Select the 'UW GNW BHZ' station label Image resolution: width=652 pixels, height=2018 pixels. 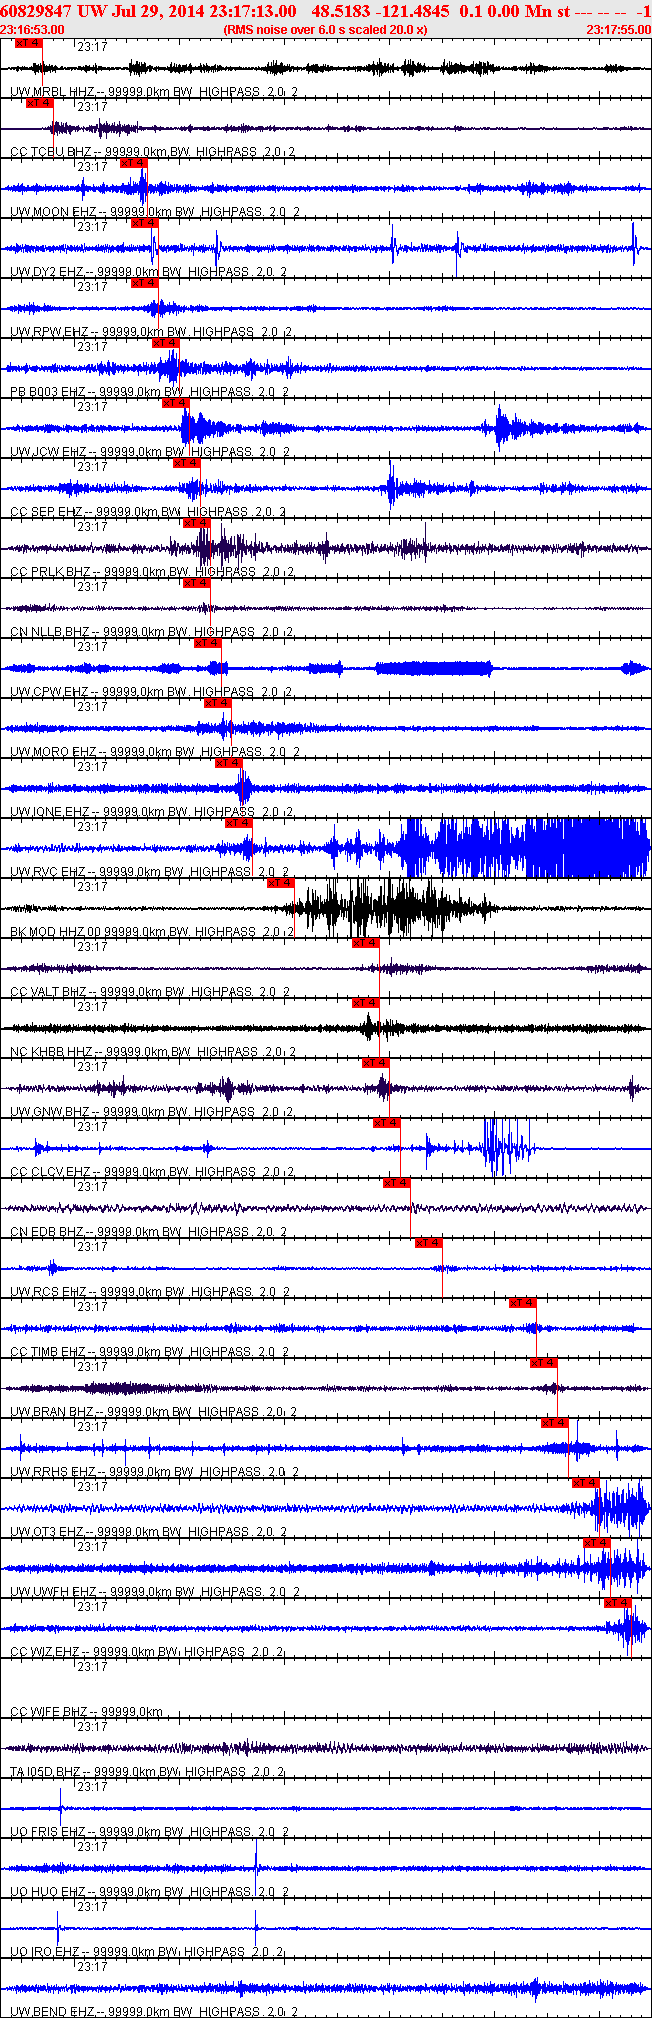50,1112
